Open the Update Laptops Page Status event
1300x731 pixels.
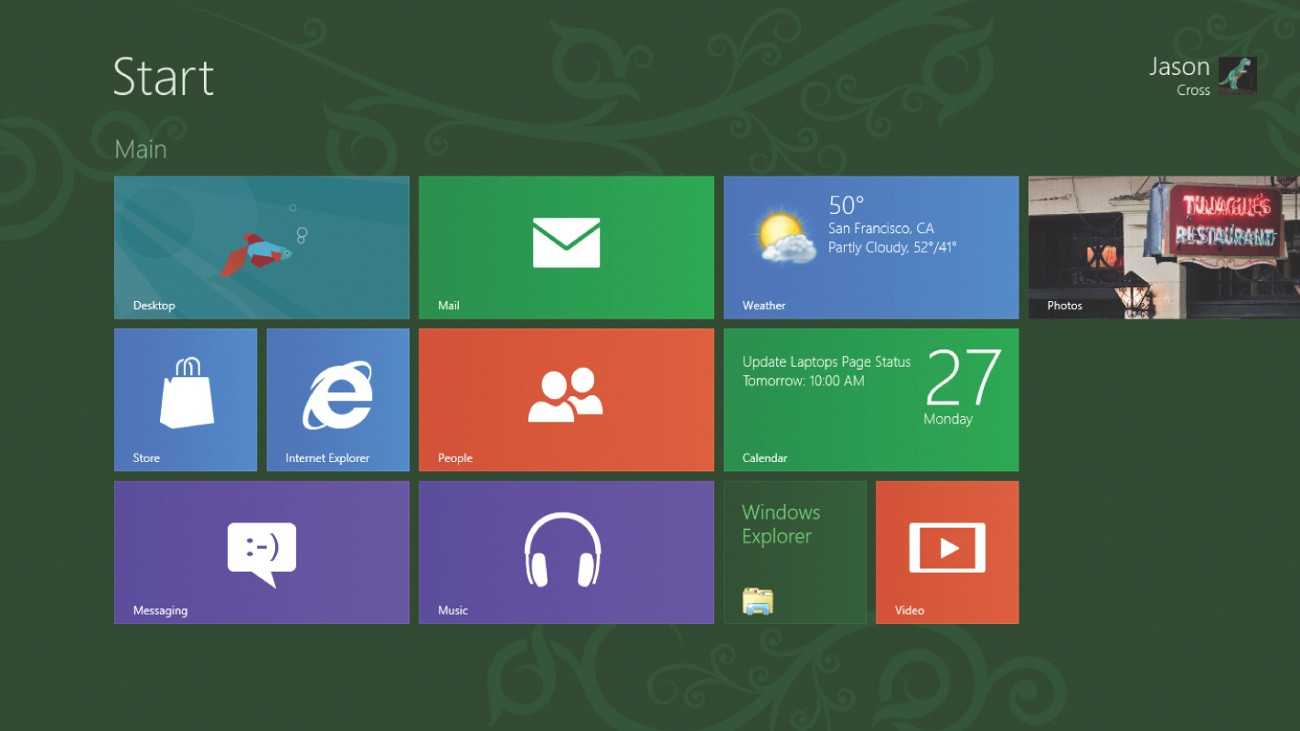click(826, 371)
